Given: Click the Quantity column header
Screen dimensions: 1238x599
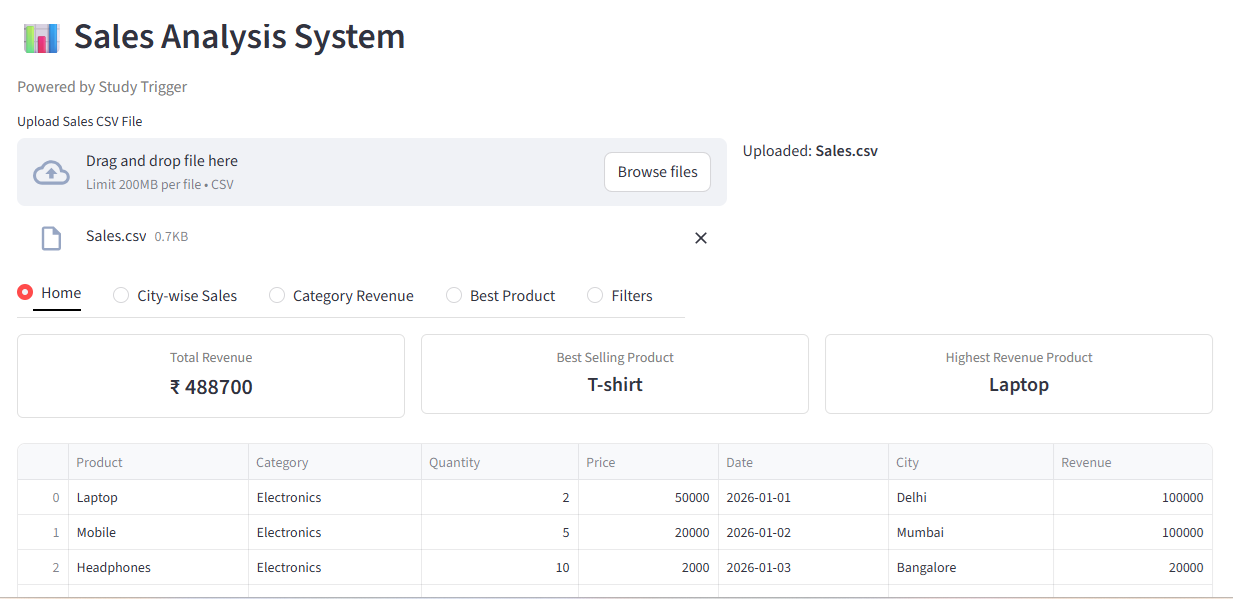Looking at the screenshot, I should (454, 462).
